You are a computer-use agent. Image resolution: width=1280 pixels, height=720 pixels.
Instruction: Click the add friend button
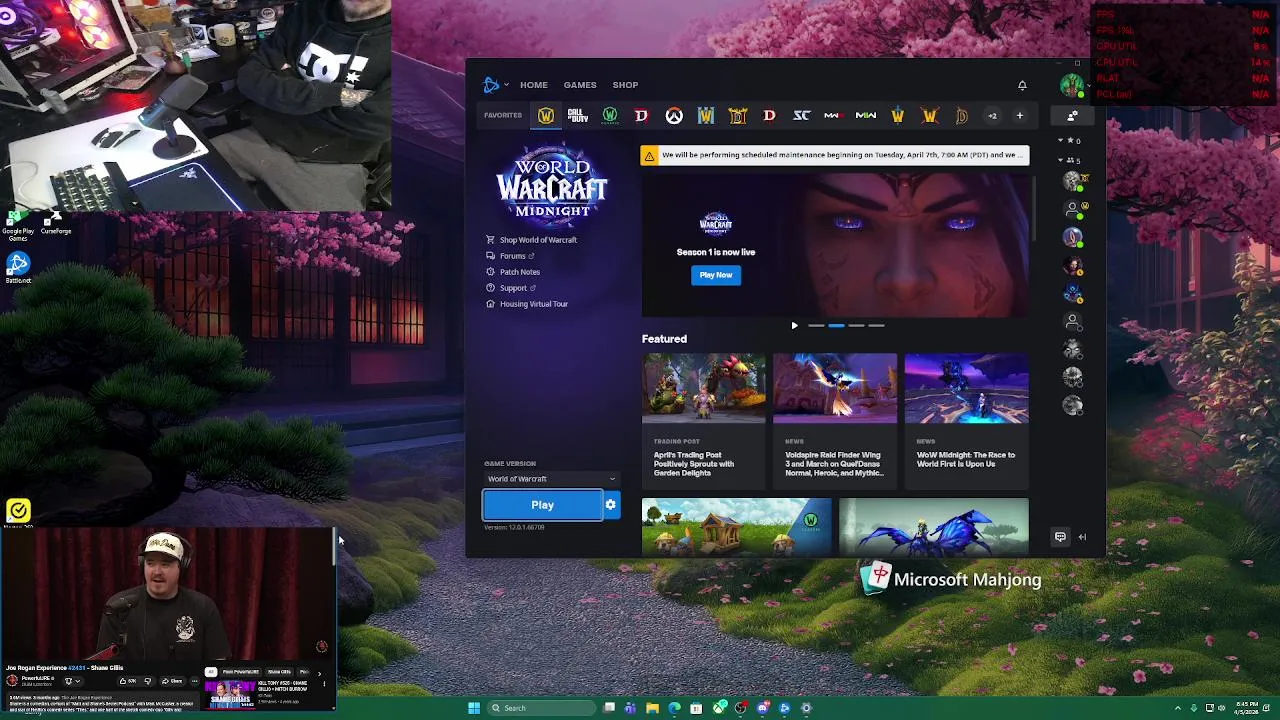[x=1072, y=116]
